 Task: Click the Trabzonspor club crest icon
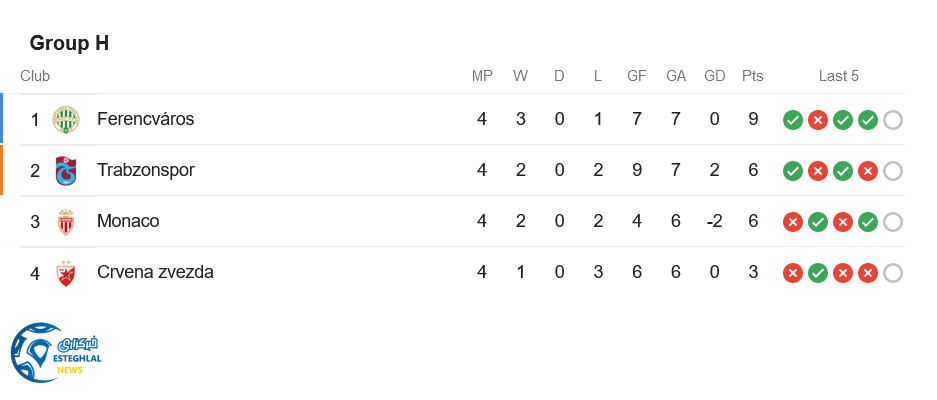click(66, 171)
